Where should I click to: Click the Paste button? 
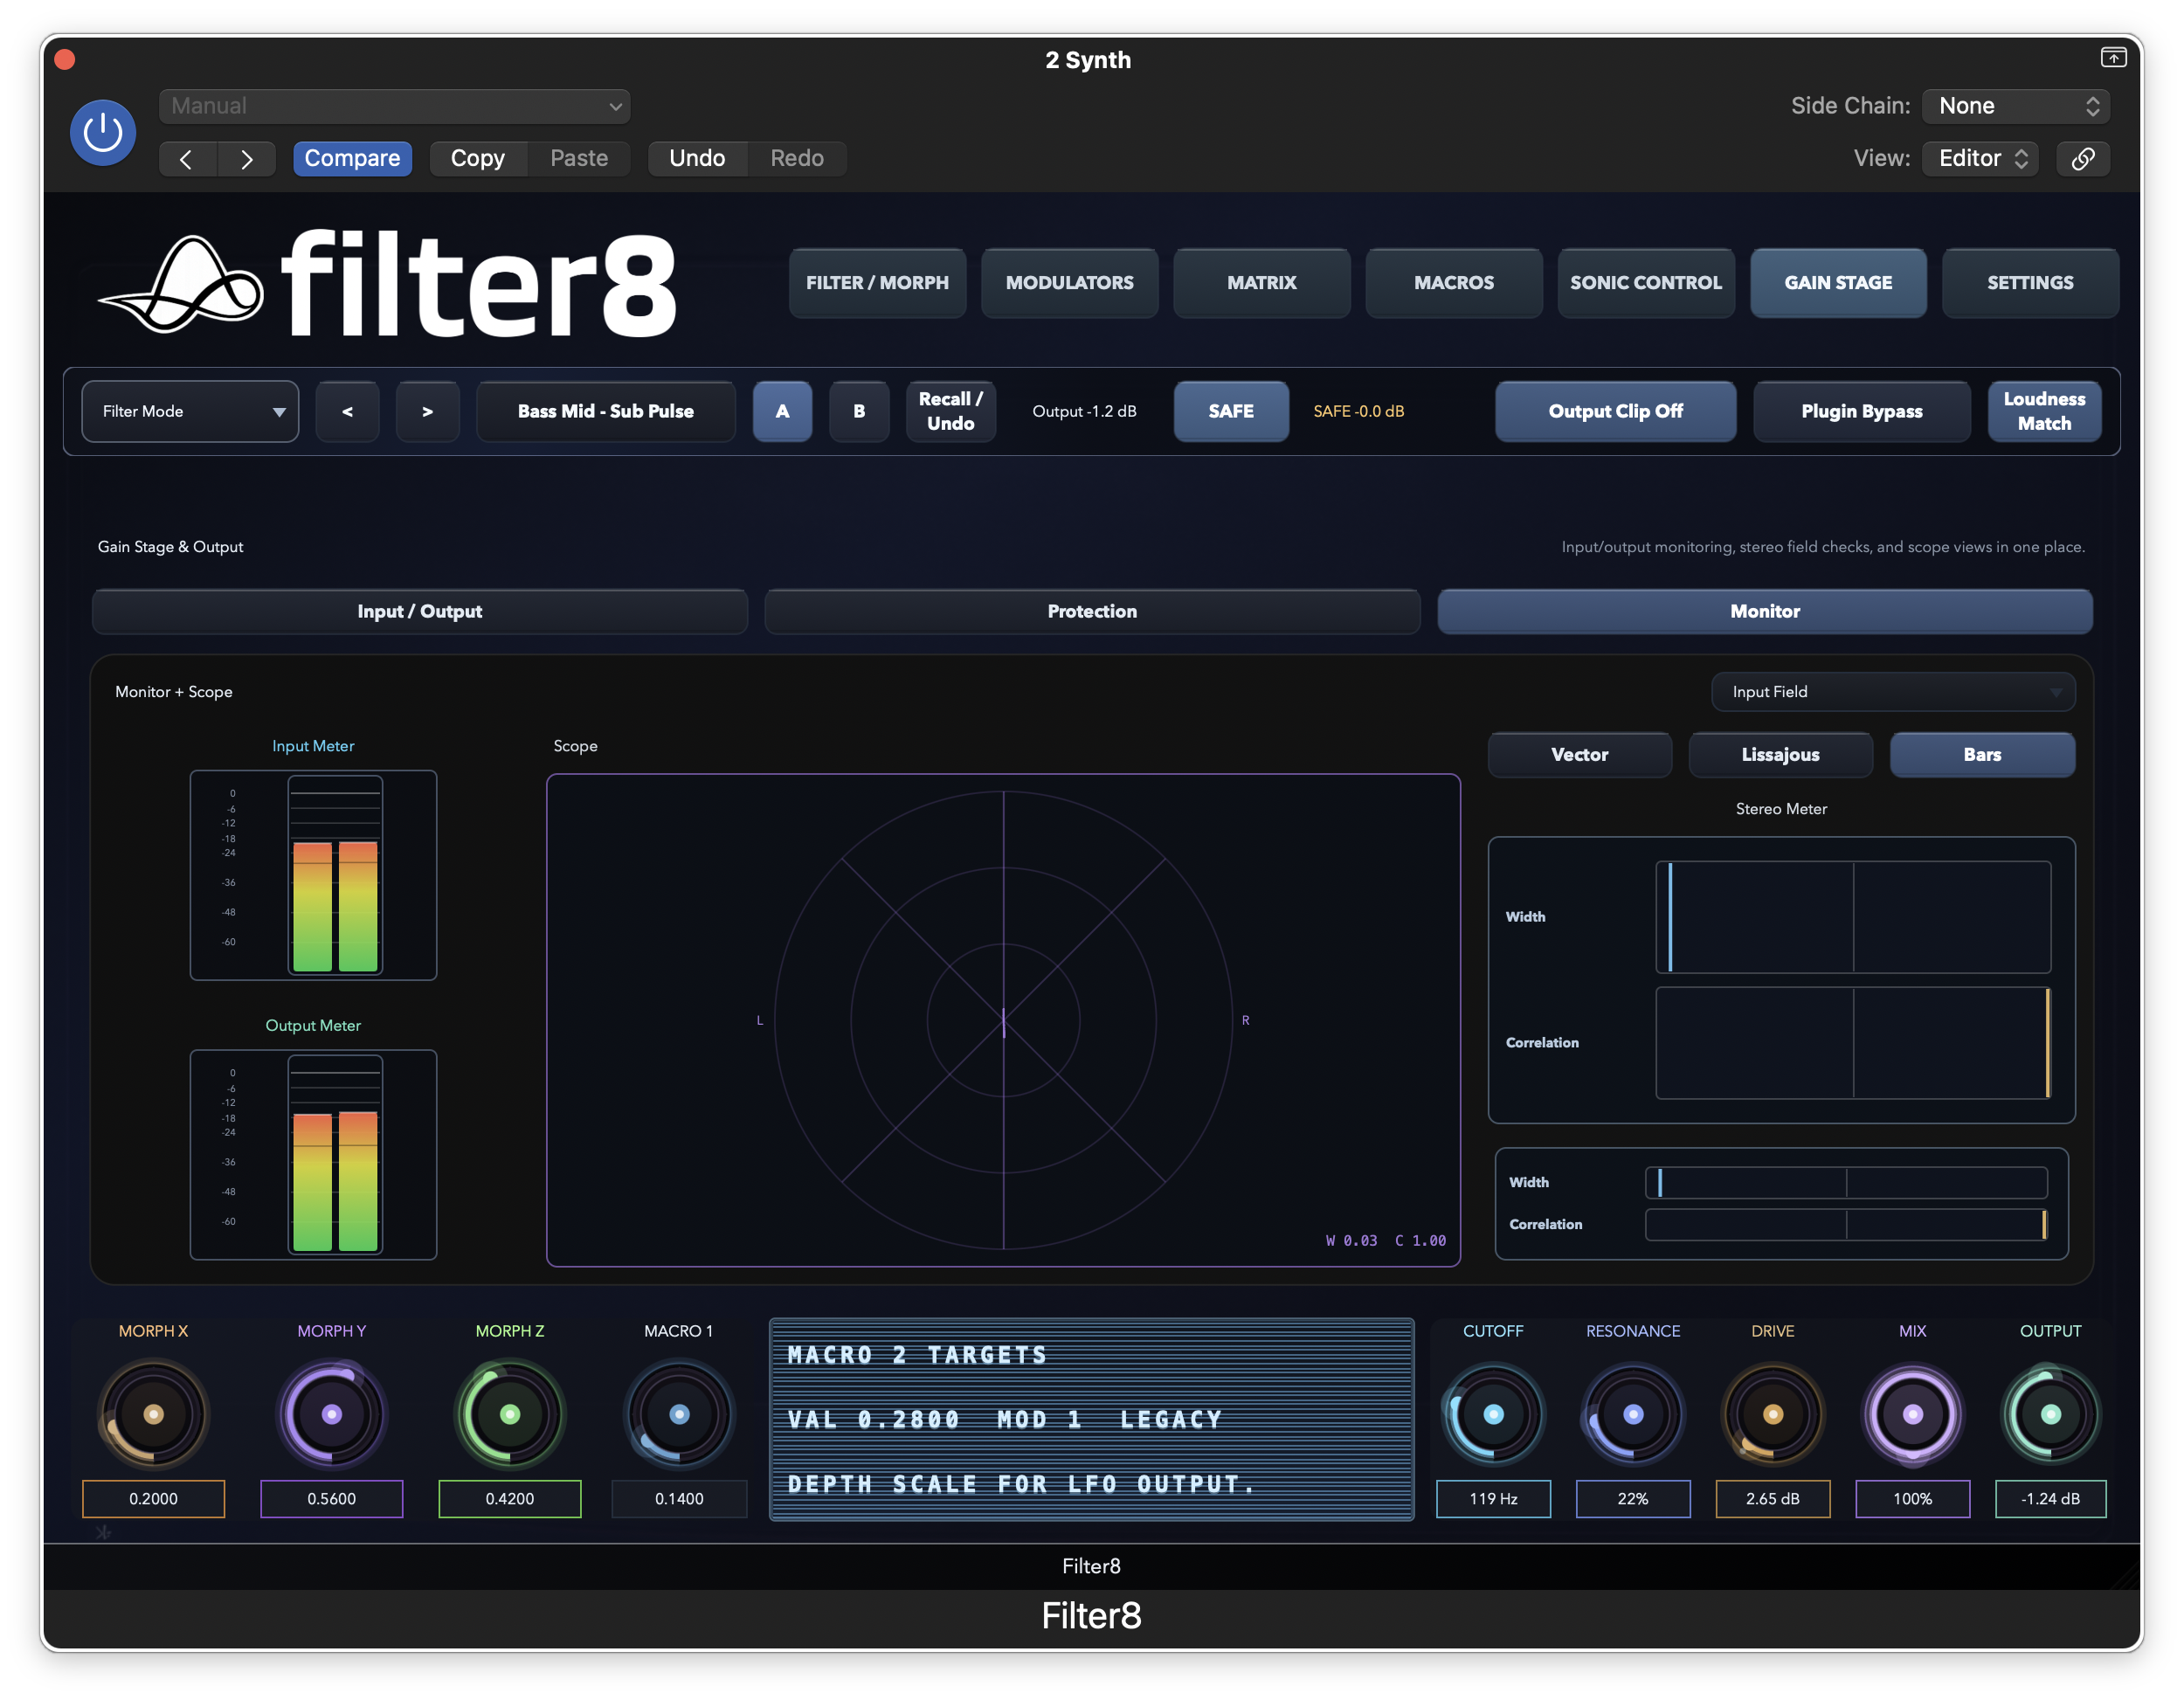pyautogui.click(x=579, y=159)
